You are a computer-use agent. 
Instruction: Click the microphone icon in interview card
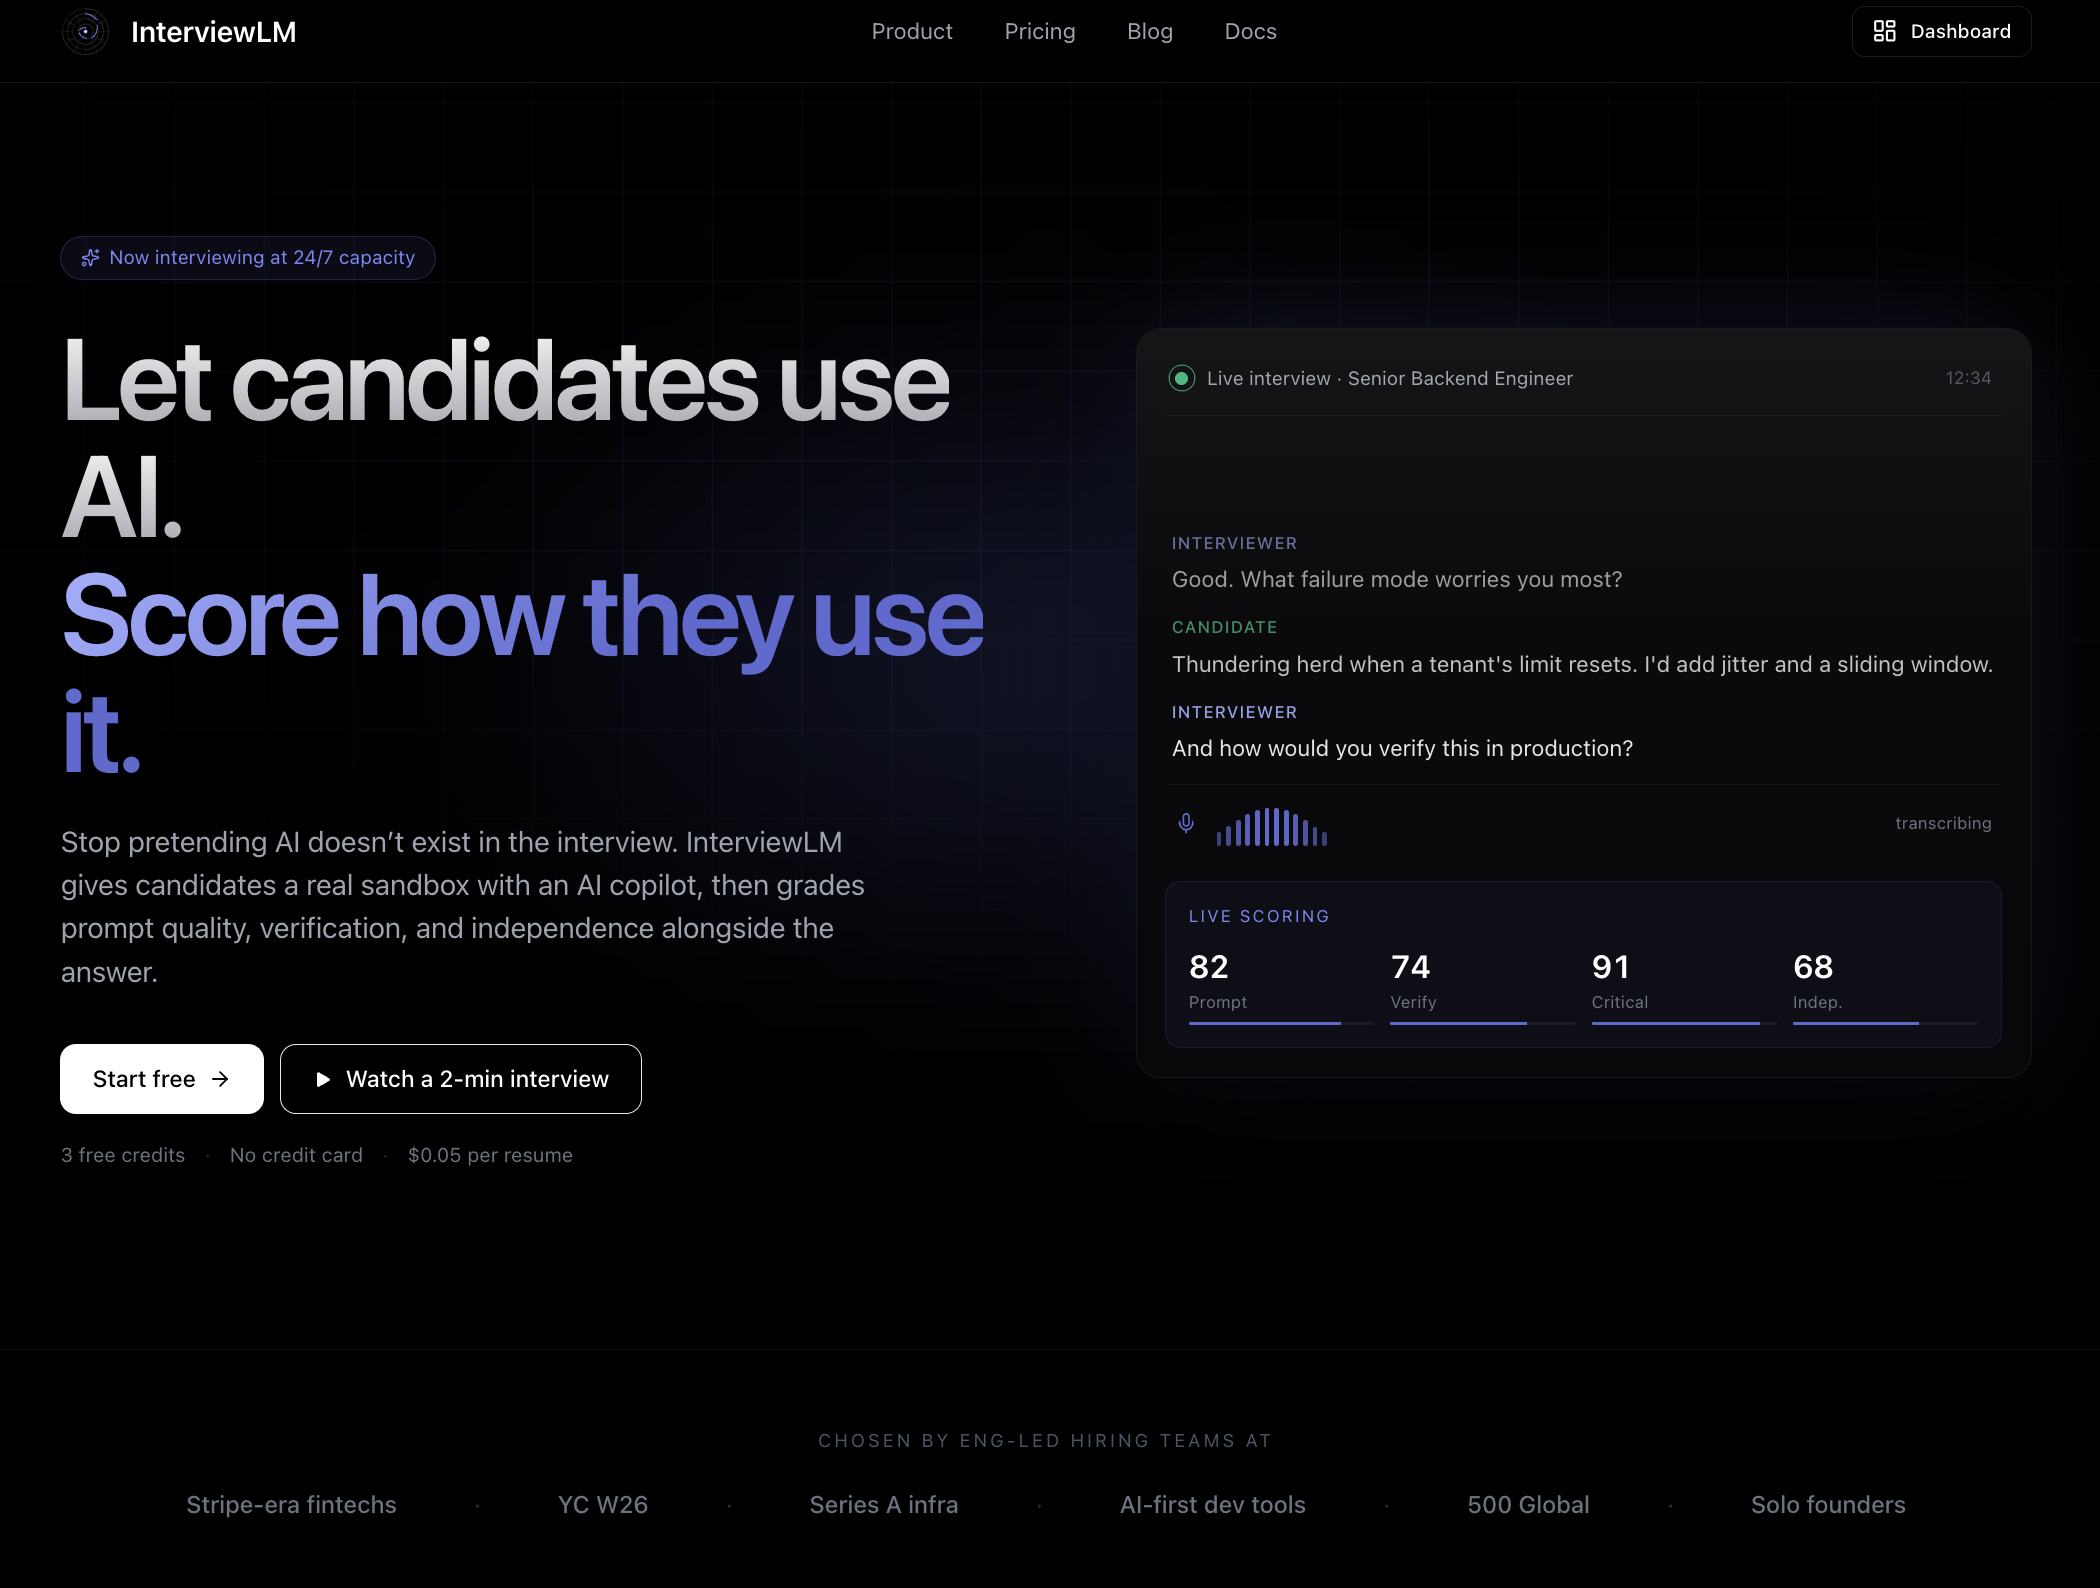click(1186, 823)
